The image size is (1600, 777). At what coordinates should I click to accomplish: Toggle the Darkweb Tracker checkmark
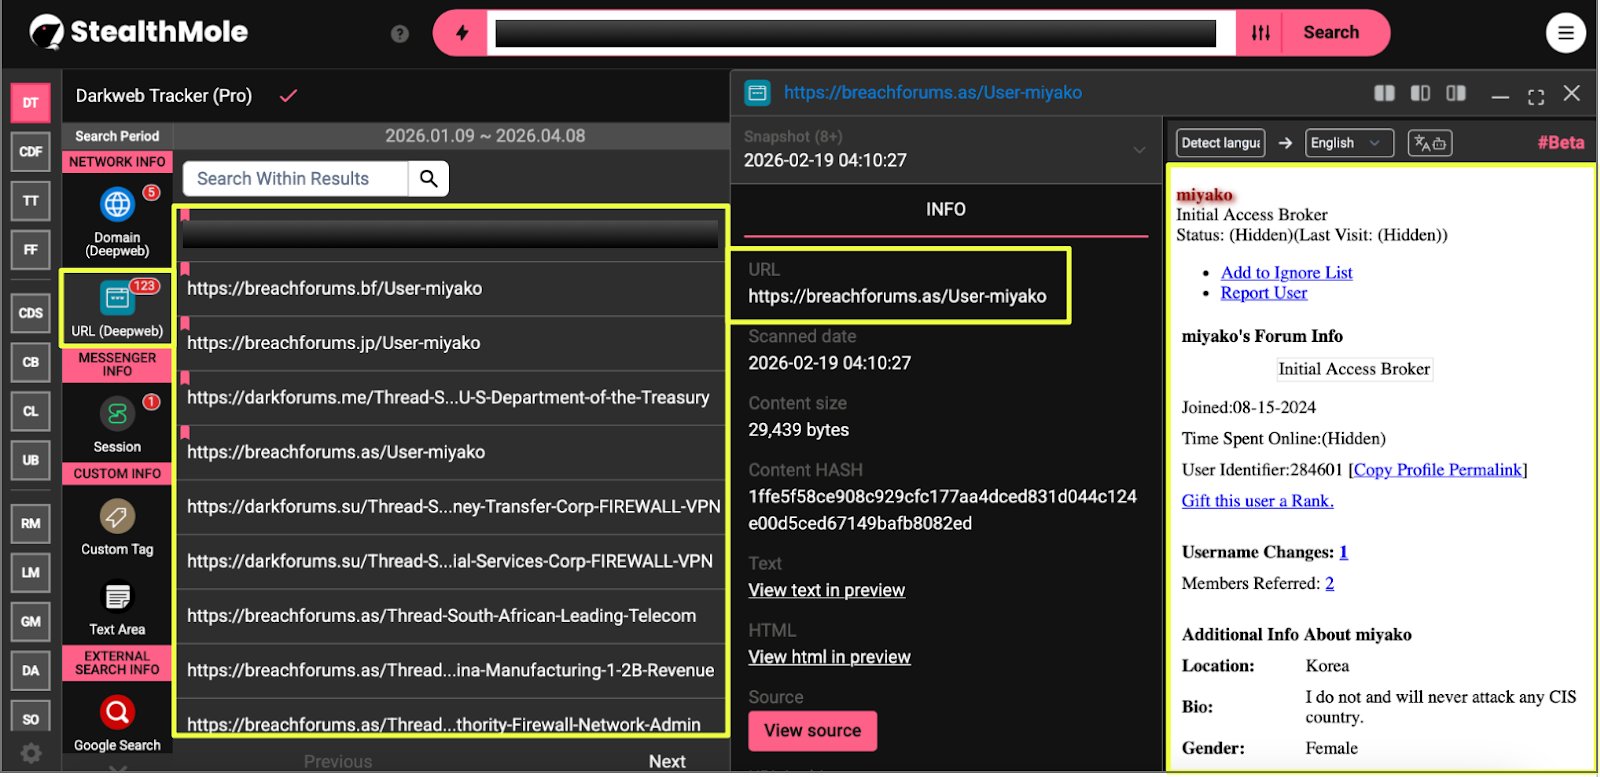[288, 96]
